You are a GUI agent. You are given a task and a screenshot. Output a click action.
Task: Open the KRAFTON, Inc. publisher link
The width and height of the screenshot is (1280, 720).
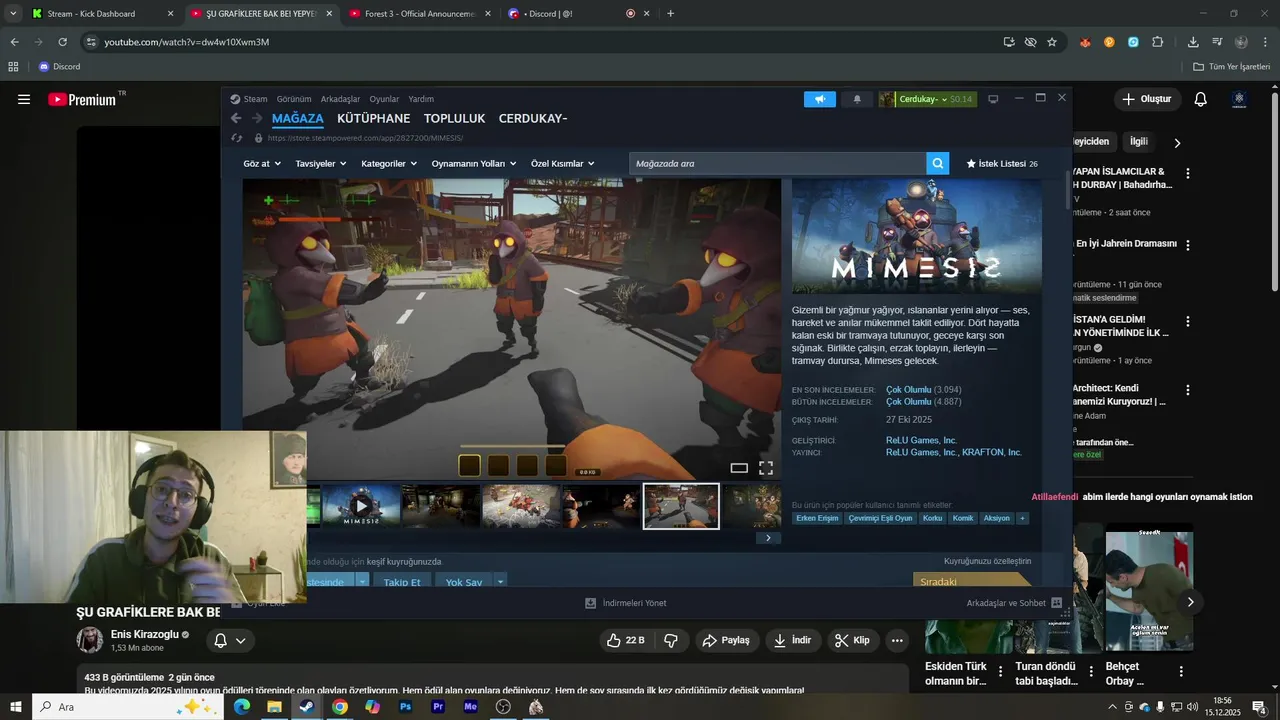click(x=992, y=452)
